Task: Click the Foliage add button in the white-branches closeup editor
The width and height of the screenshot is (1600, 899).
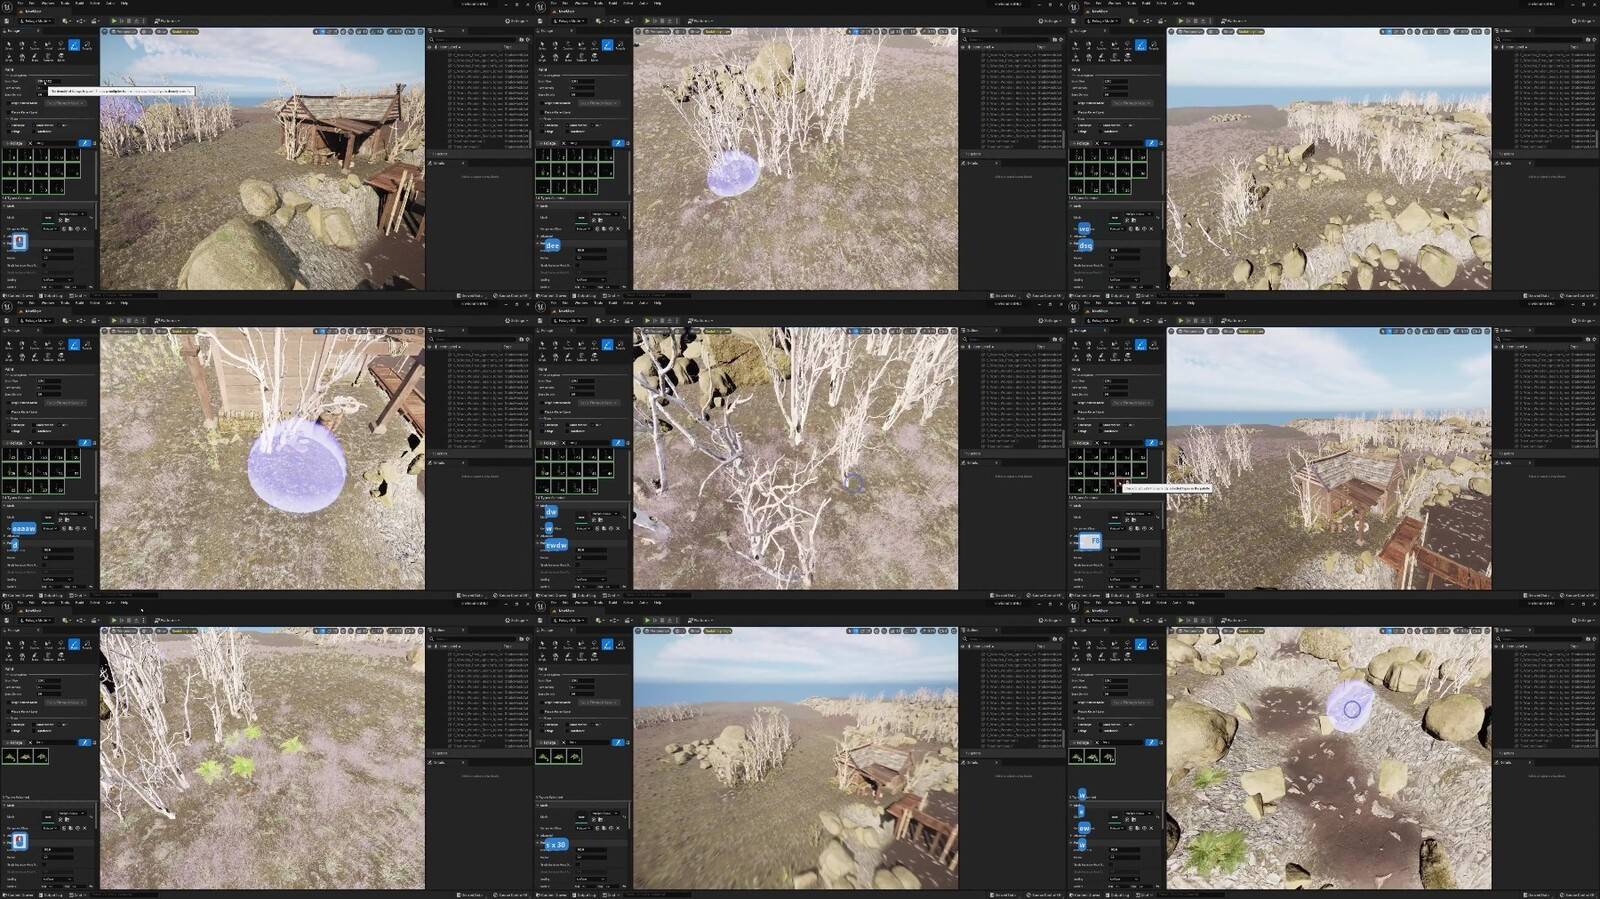Action: (x=547, y=443)
